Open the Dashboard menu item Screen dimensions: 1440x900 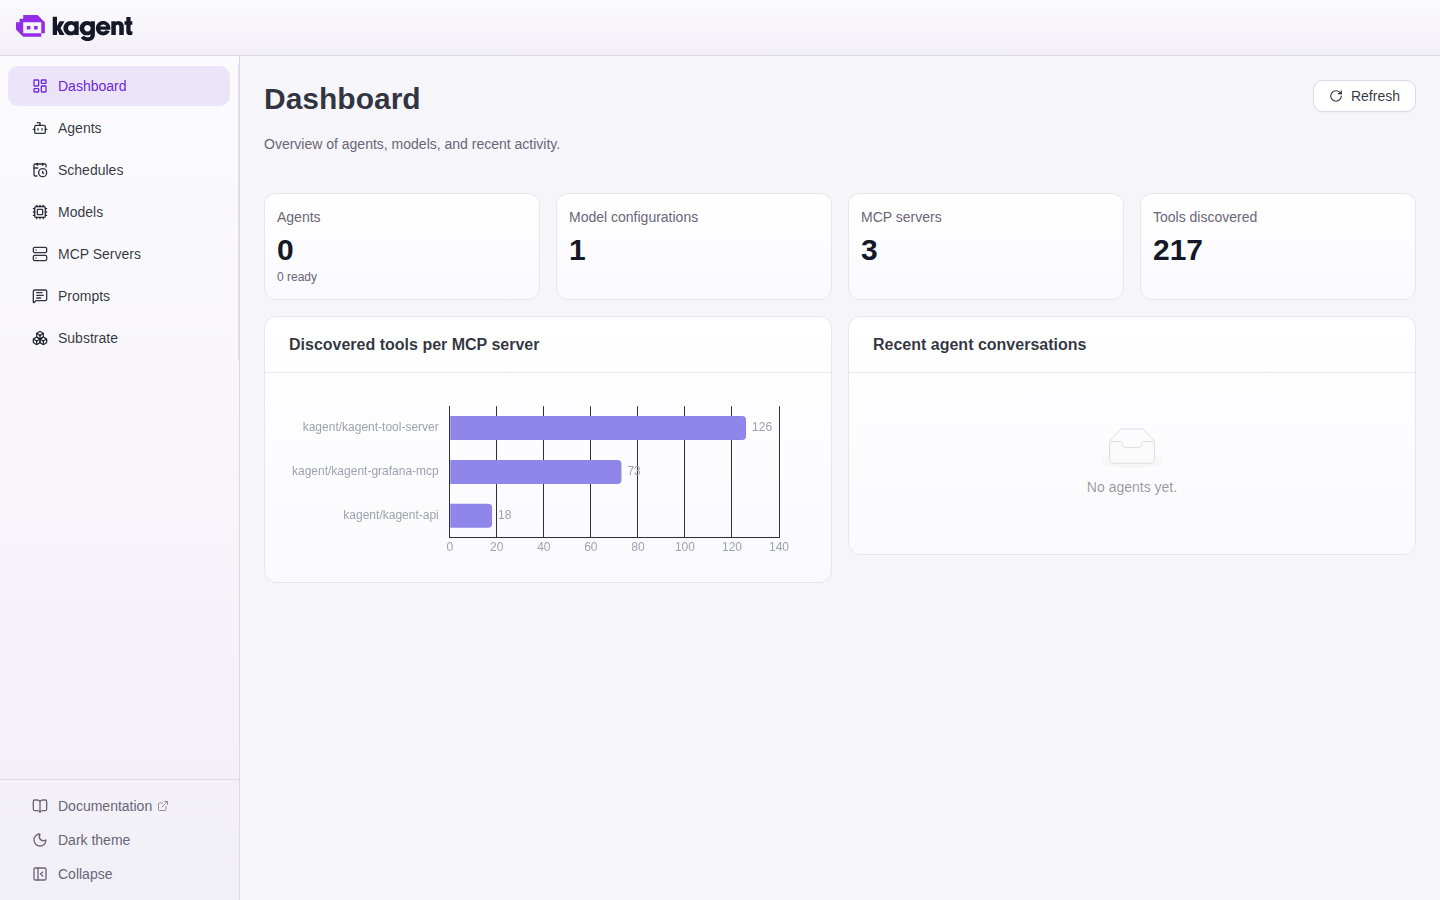(119, 86)
